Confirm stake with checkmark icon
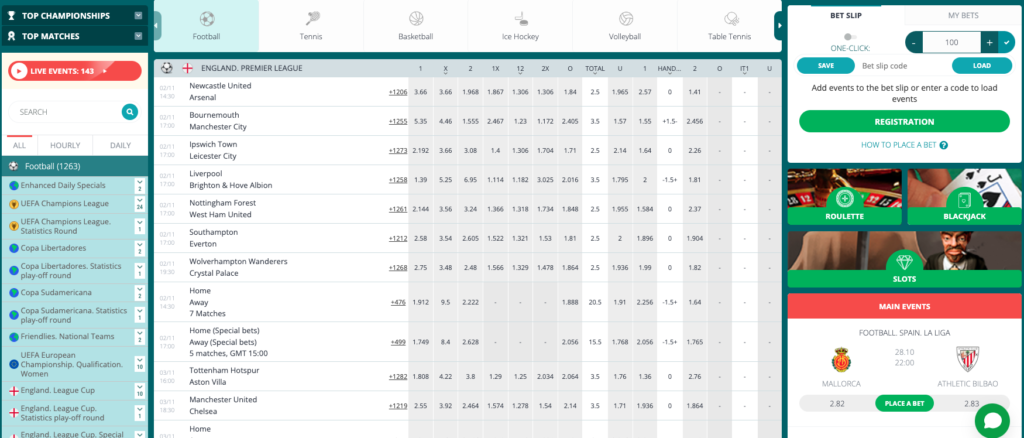1024x438 pixels. (x=1006, y=42)
